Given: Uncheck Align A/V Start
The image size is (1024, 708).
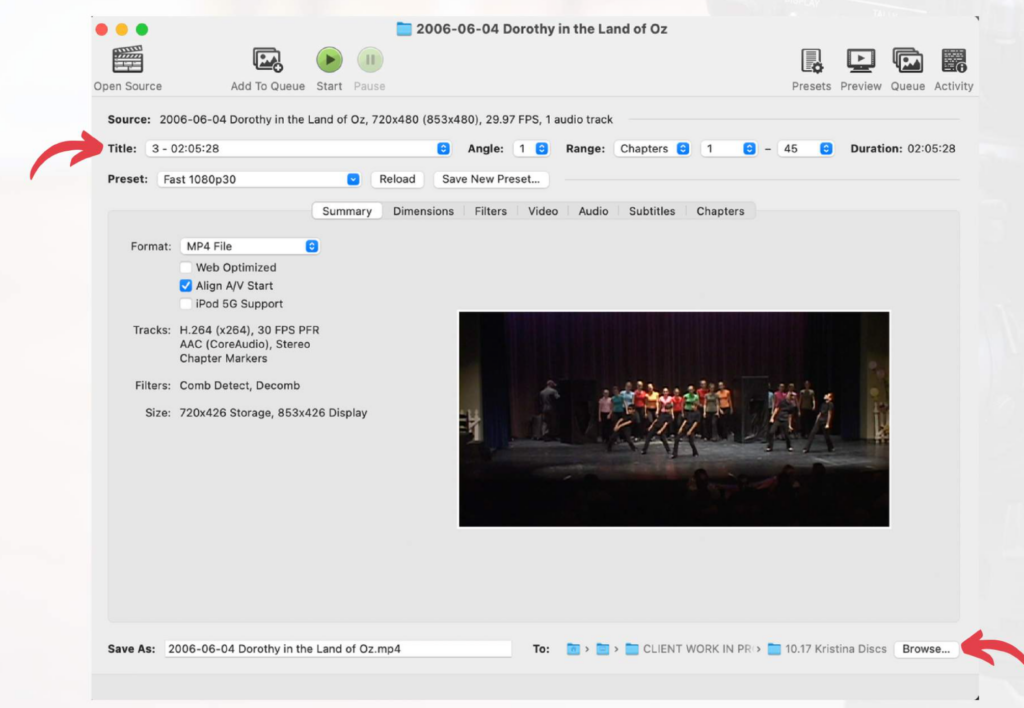Looking at the screenshot, I should [x=186, y=285].
